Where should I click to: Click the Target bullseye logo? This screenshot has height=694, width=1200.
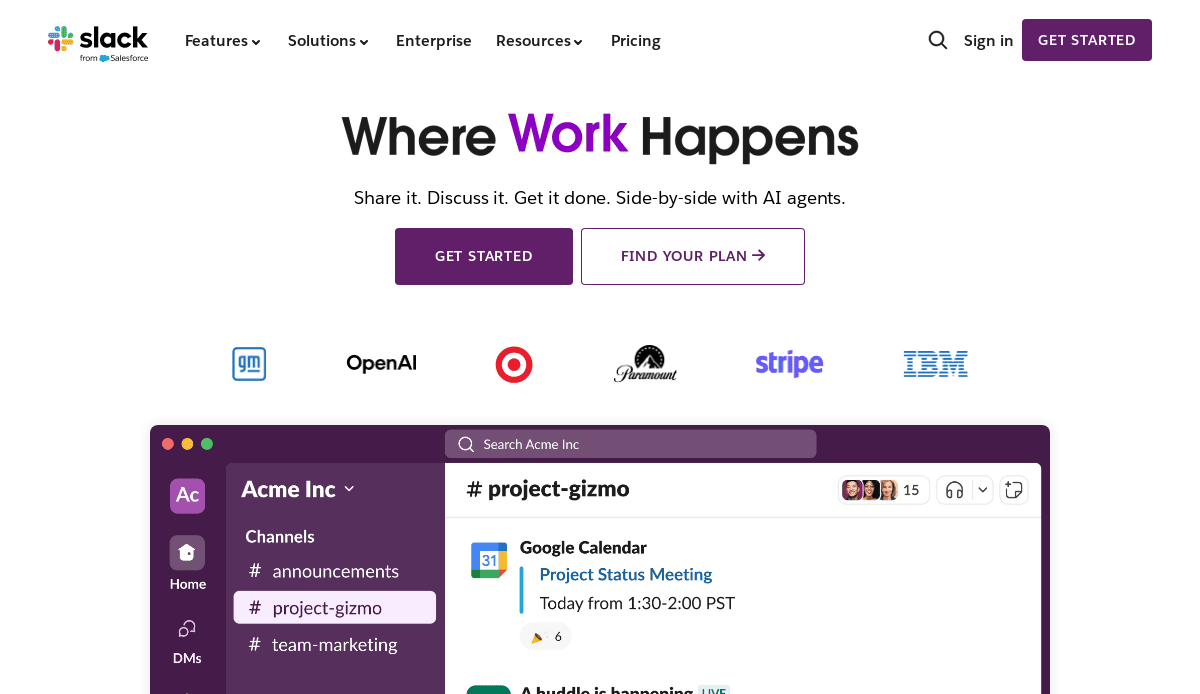coord(514,364)
